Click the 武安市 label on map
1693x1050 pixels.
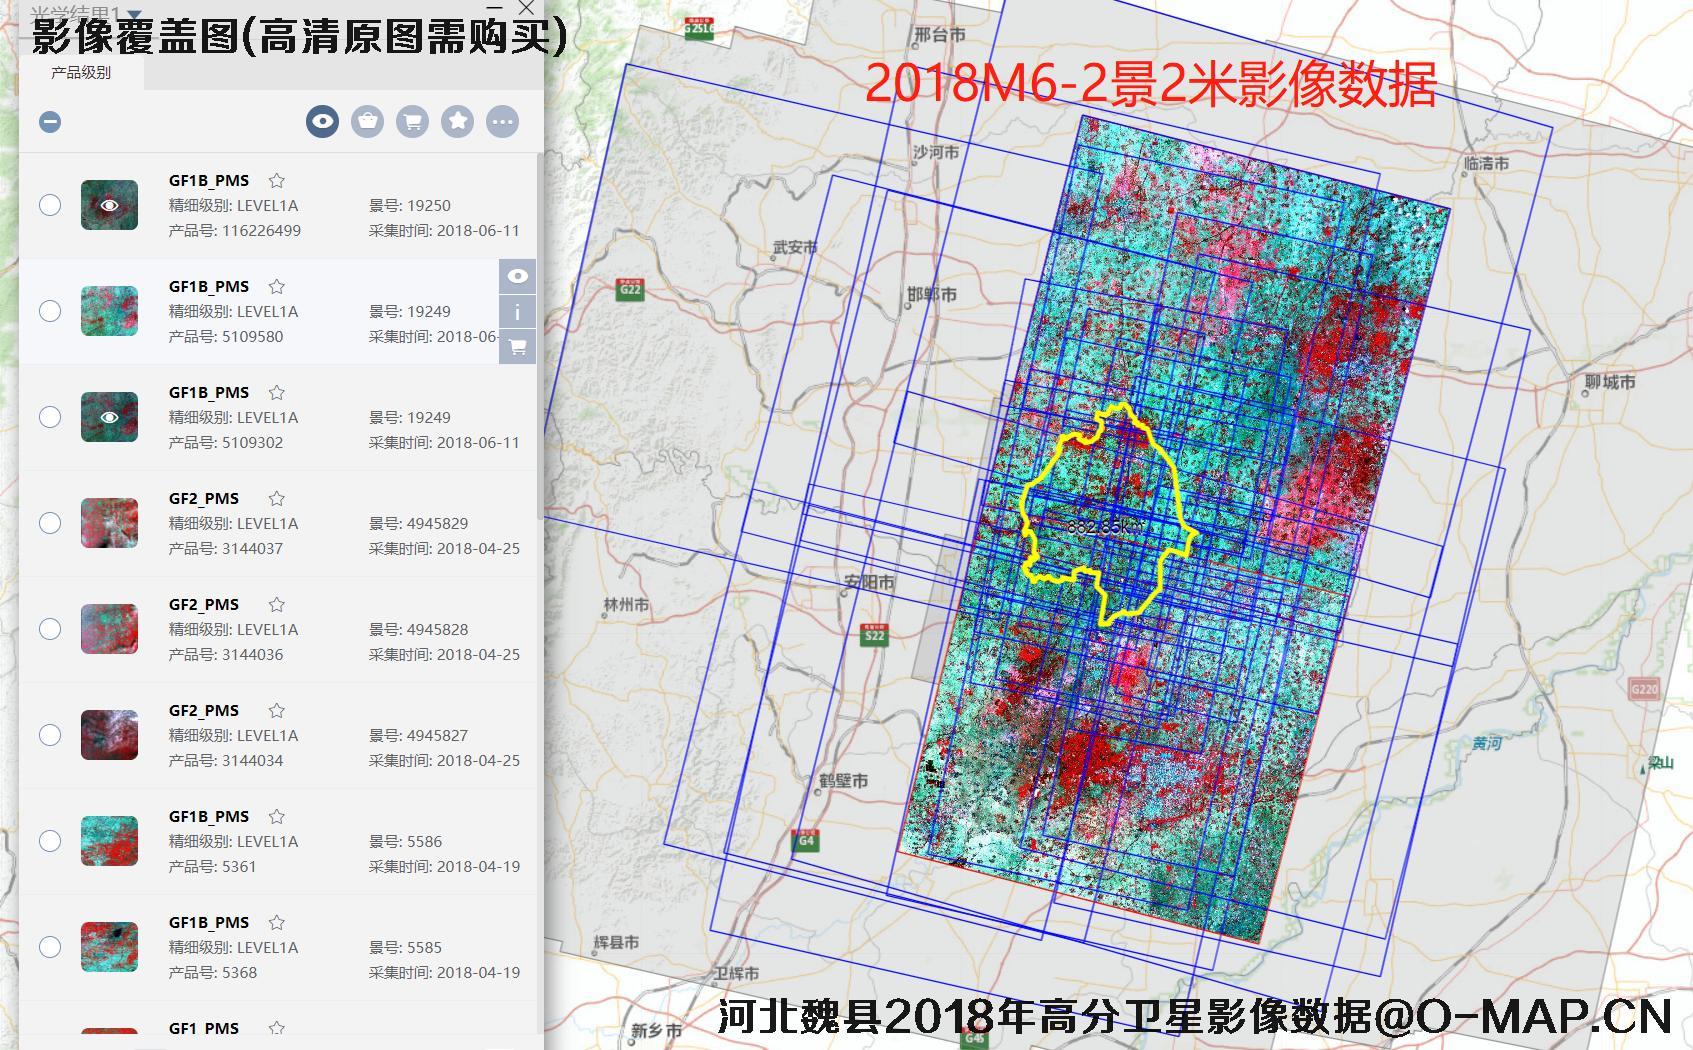795,246
